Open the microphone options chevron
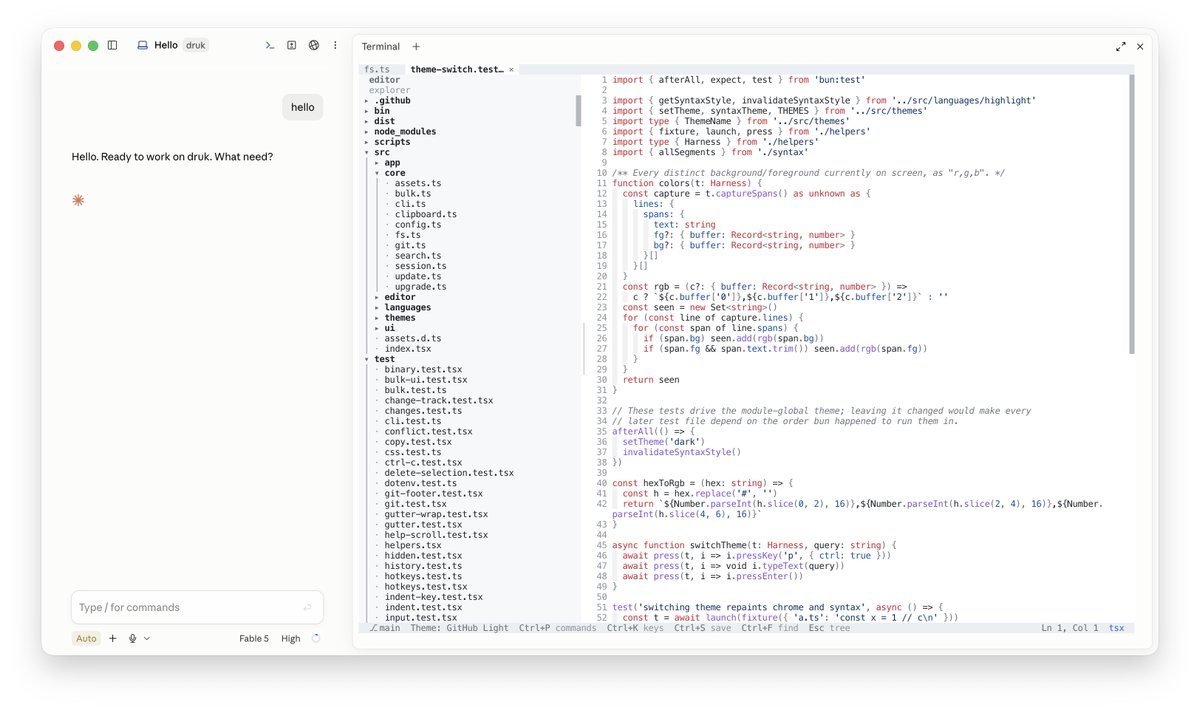Image resolution: width=1200 pixels, height=710 pixels. (147, 638)
